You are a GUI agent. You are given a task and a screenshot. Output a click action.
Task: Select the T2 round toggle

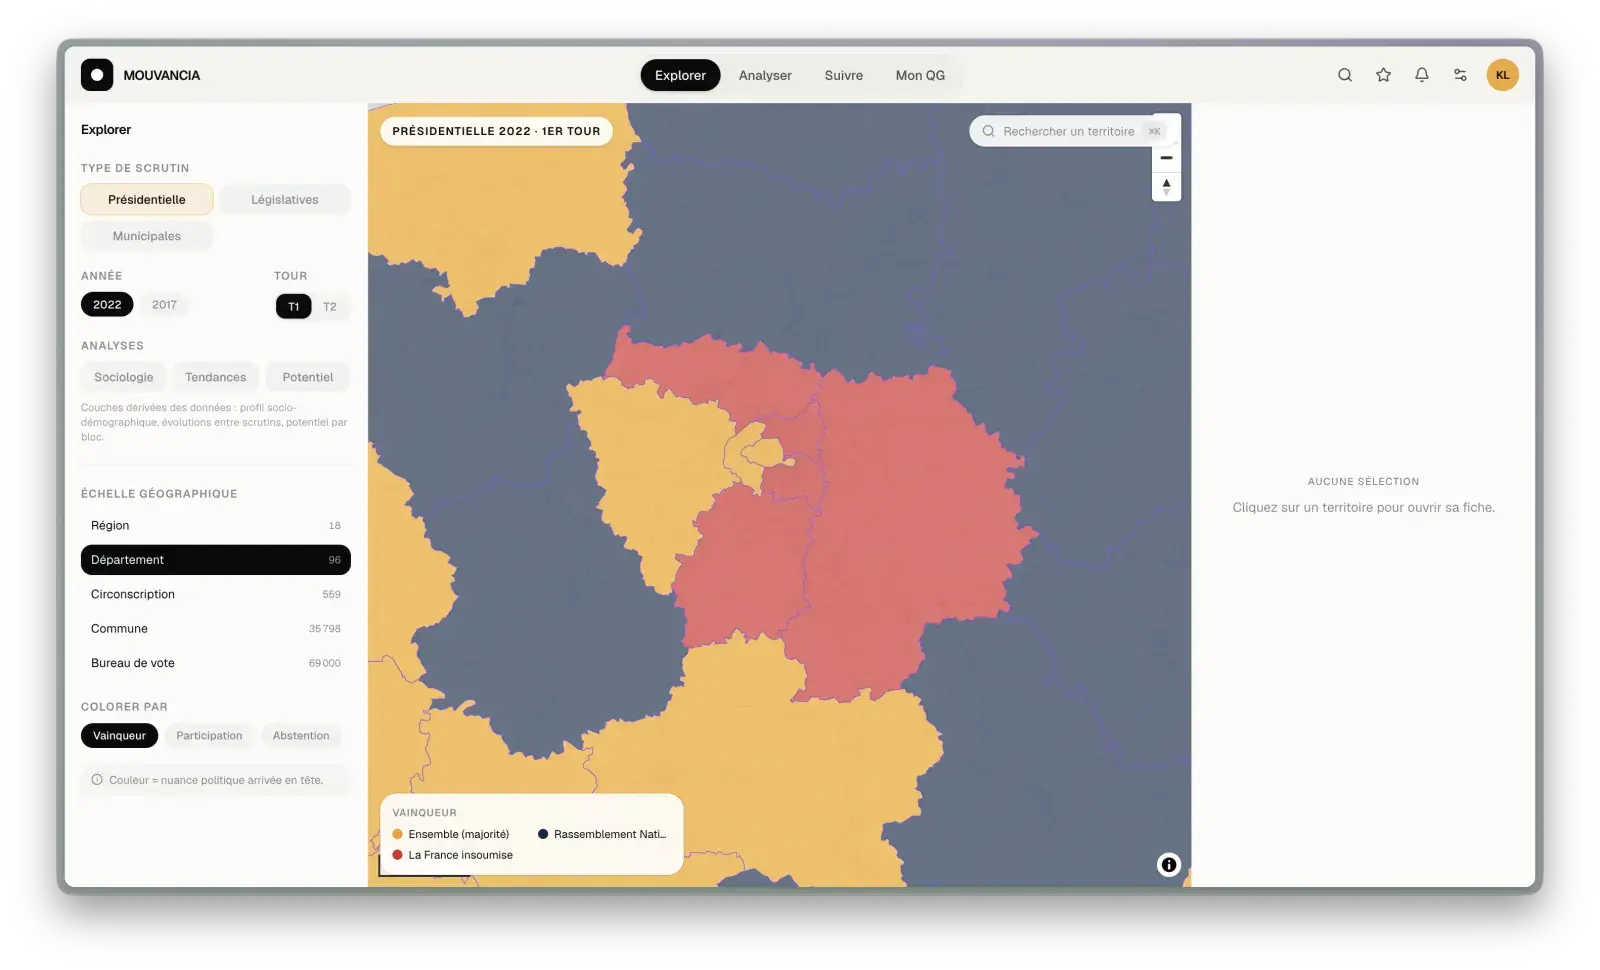point(330,307)
